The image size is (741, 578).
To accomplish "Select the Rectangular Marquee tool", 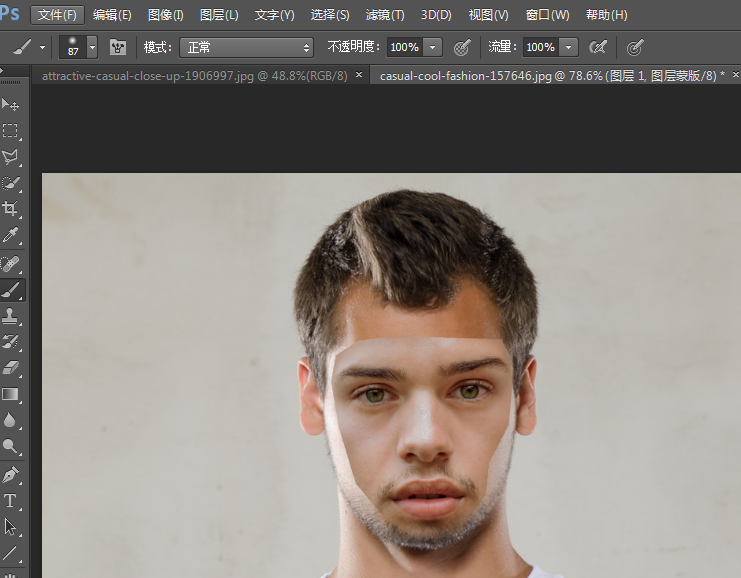I will tap(11, 131).
